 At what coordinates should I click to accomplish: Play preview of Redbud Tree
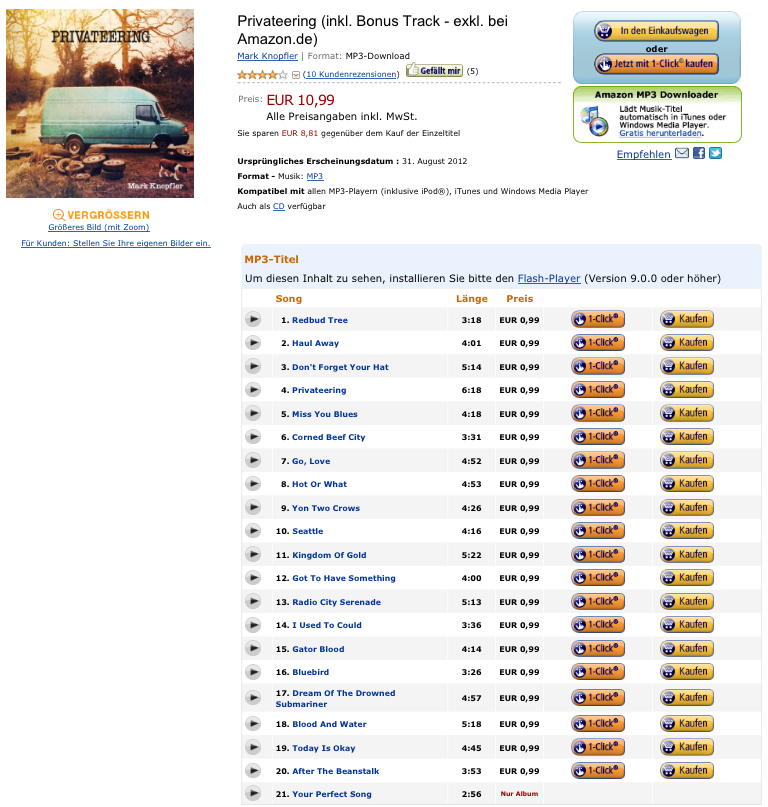[253, 320]
